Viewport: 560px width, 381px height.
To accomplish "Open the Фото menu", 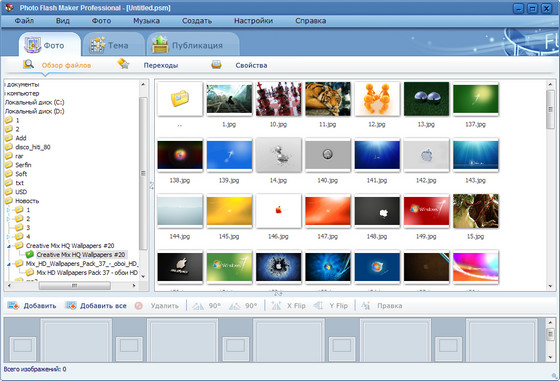I will coord(101,21).
